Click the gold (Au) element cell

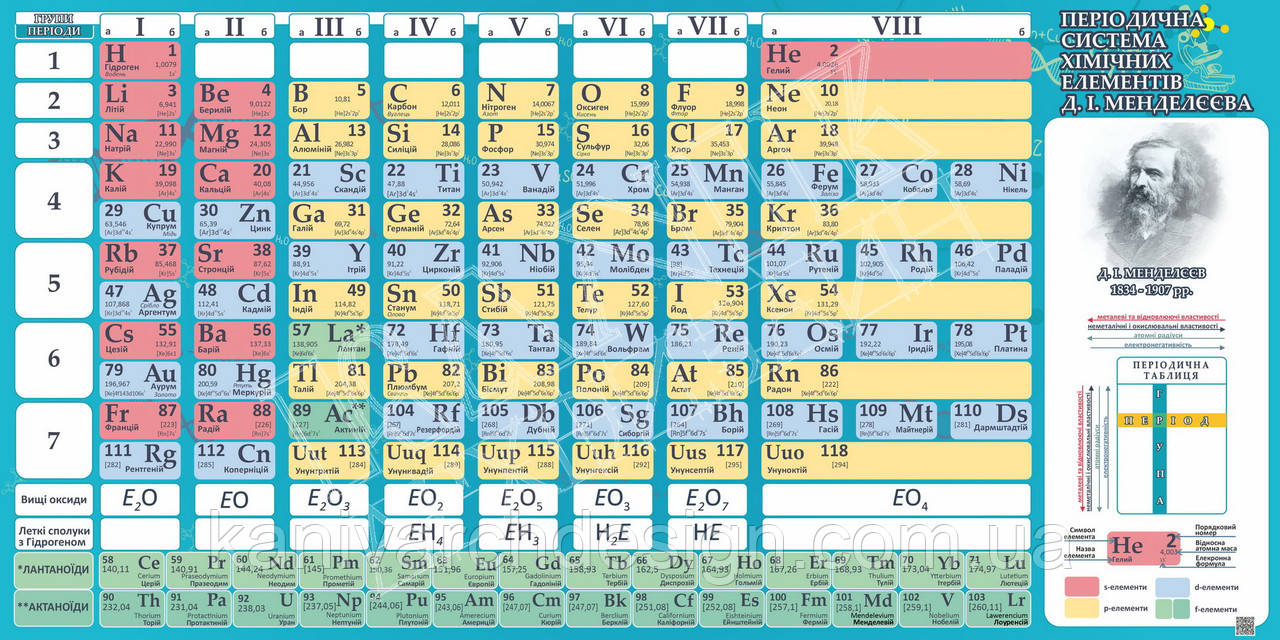[x=140, y=380]
